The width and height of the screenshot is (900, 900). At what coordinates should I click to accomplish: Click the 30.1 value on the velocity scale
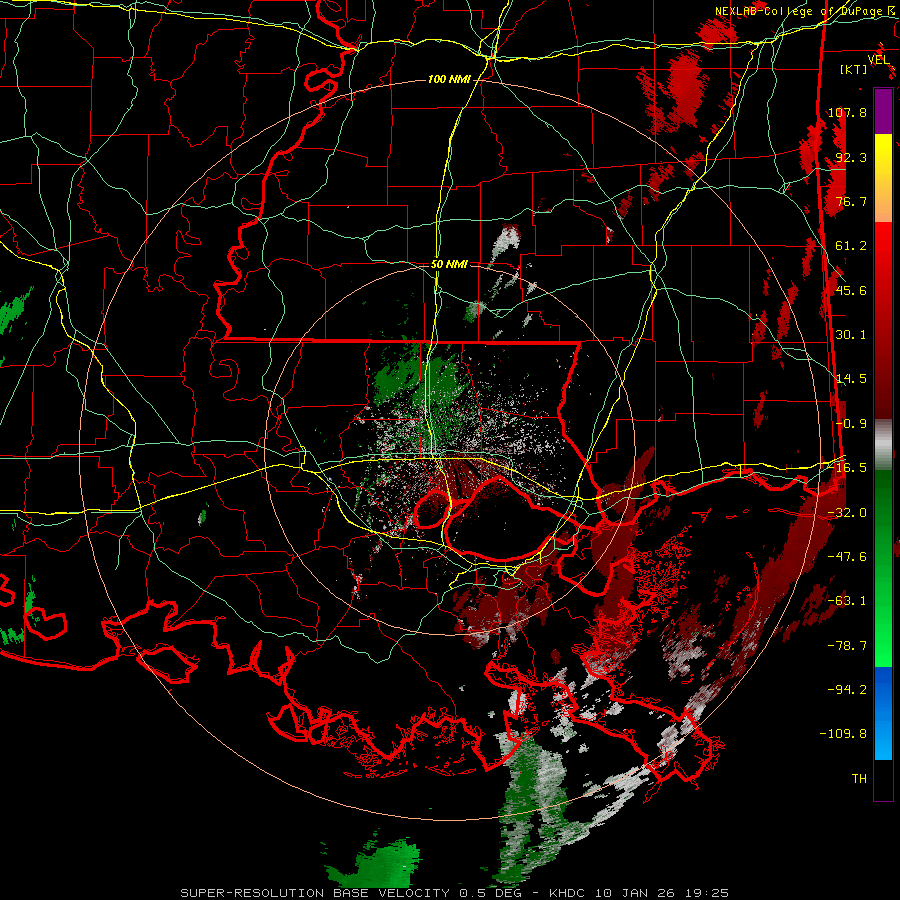[851, 335]
